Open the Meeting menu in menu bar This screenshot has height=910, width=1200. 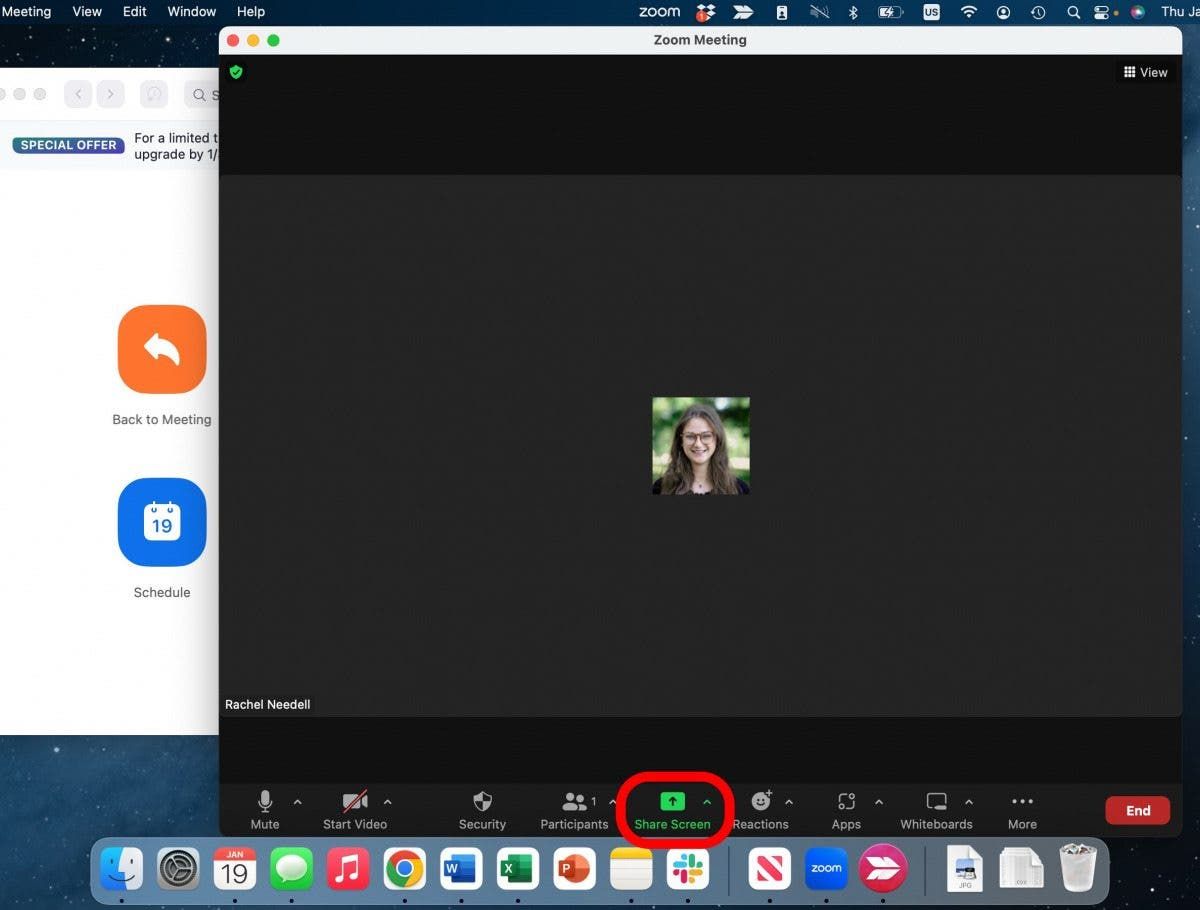[x=26, y=12]
